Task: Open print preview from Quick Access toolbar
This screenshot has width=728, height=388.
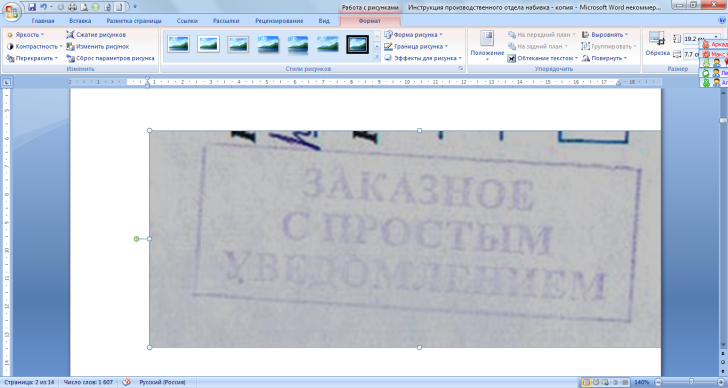Action: (x=84, y=7)
